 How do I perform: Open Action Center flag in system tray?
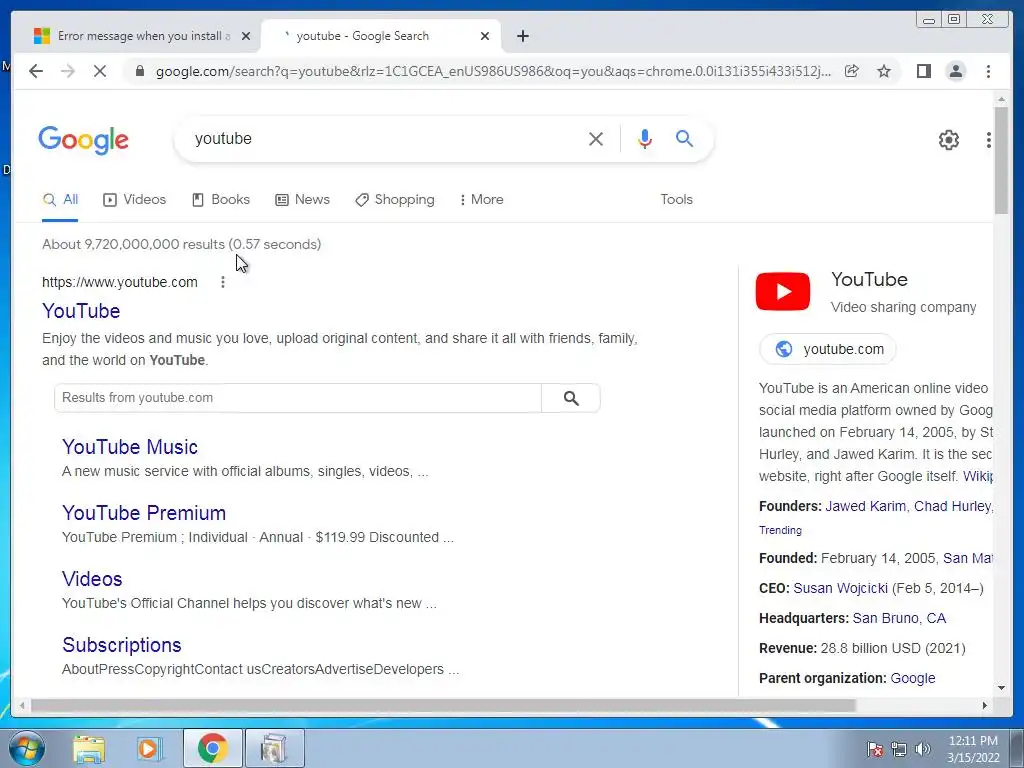[875, 749]
